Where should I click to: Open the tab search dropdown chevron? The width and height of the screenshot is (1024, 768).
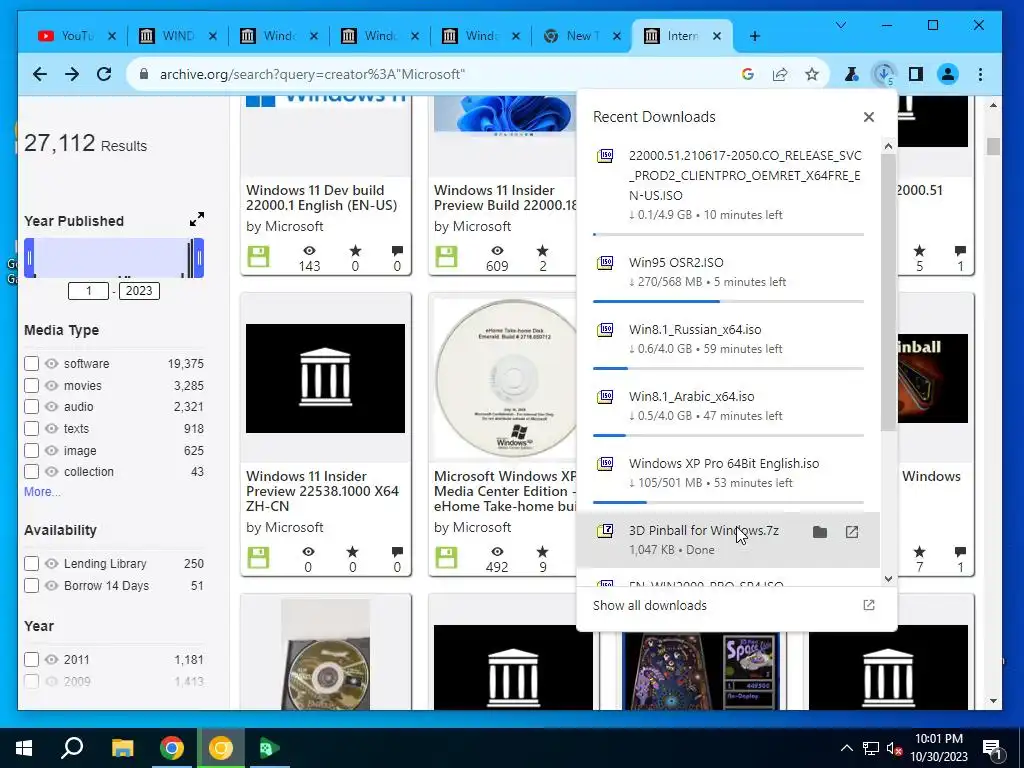coord(840,25)
